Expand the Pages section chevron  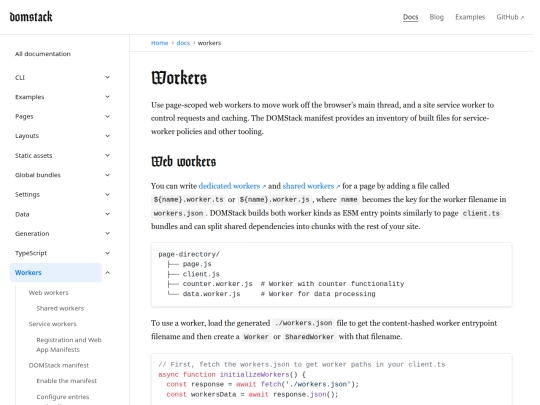pyautogui.click(x=107, y=116)
